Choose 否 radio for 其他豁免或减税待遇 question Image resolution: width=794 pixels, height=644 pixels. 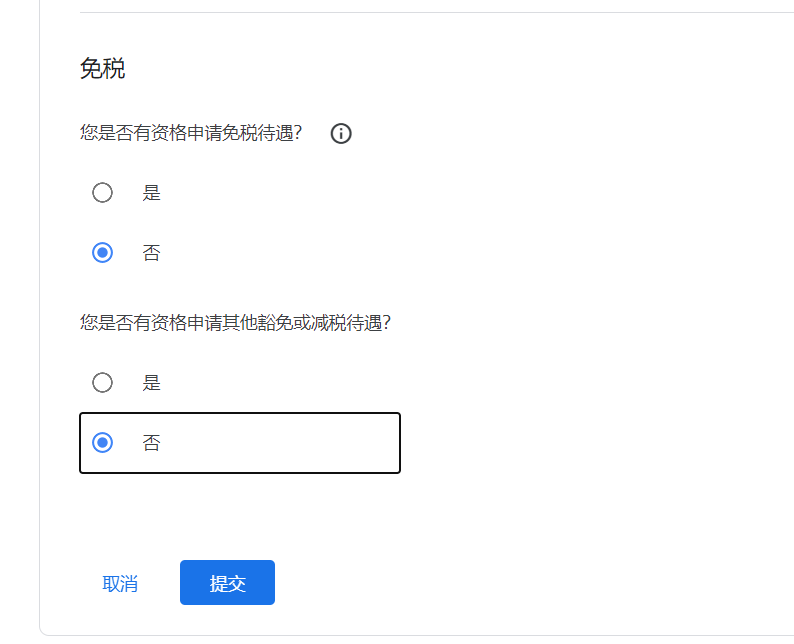click(102, 442)
